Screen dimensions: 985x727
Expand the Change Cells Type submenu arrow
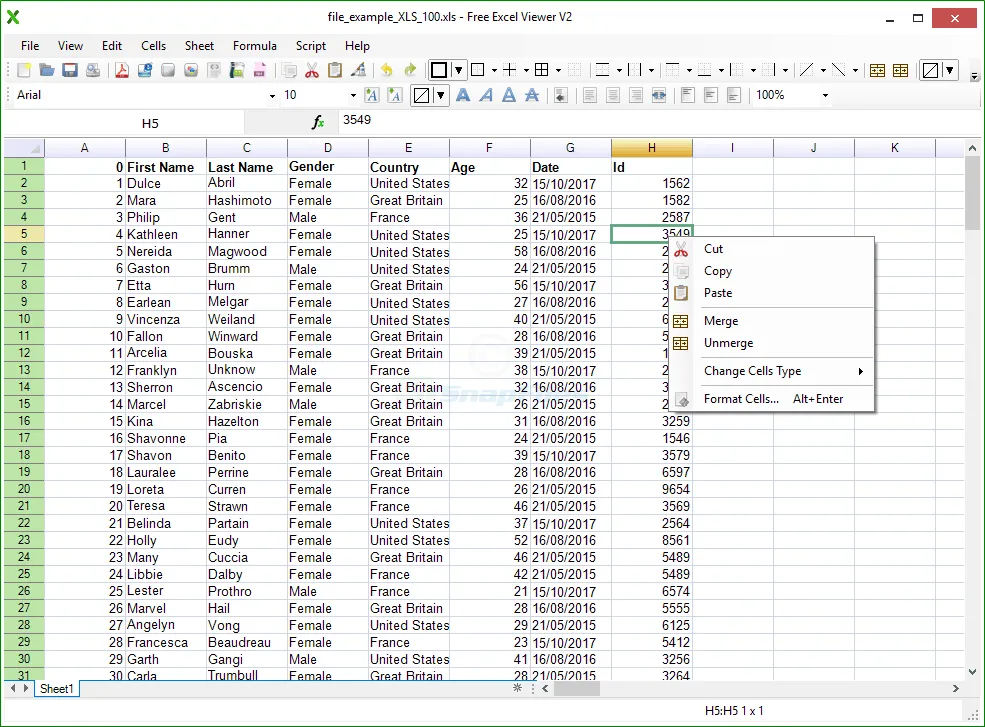[861, 371]
